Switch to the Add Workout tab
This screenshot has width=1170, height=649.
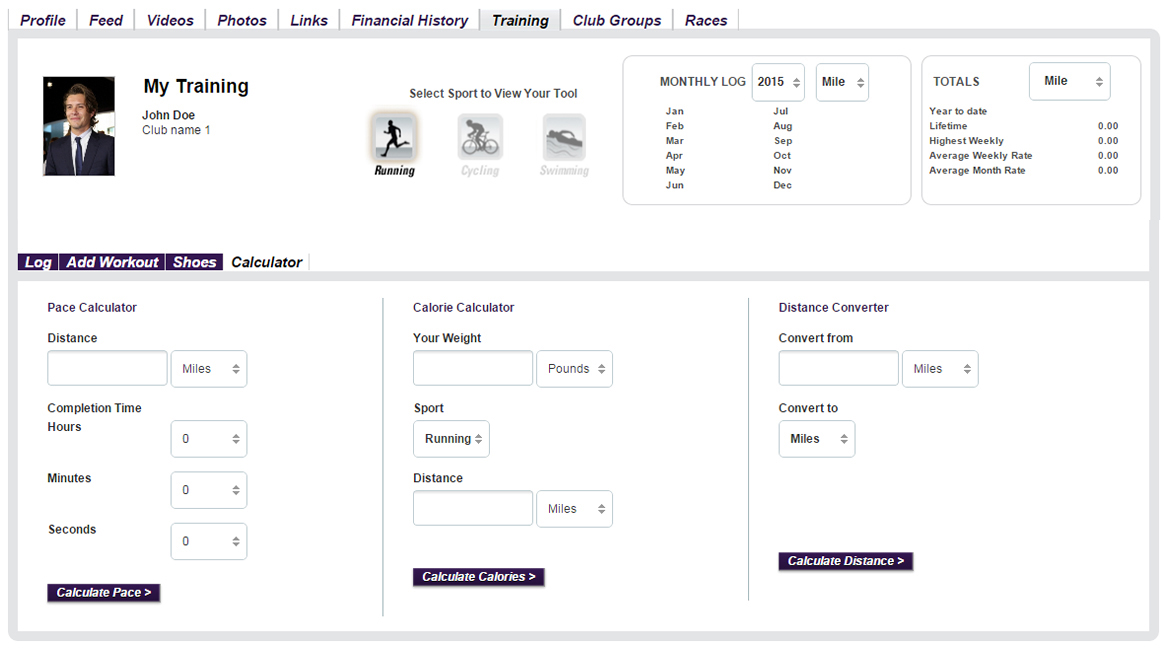click(x=112, y=262)
